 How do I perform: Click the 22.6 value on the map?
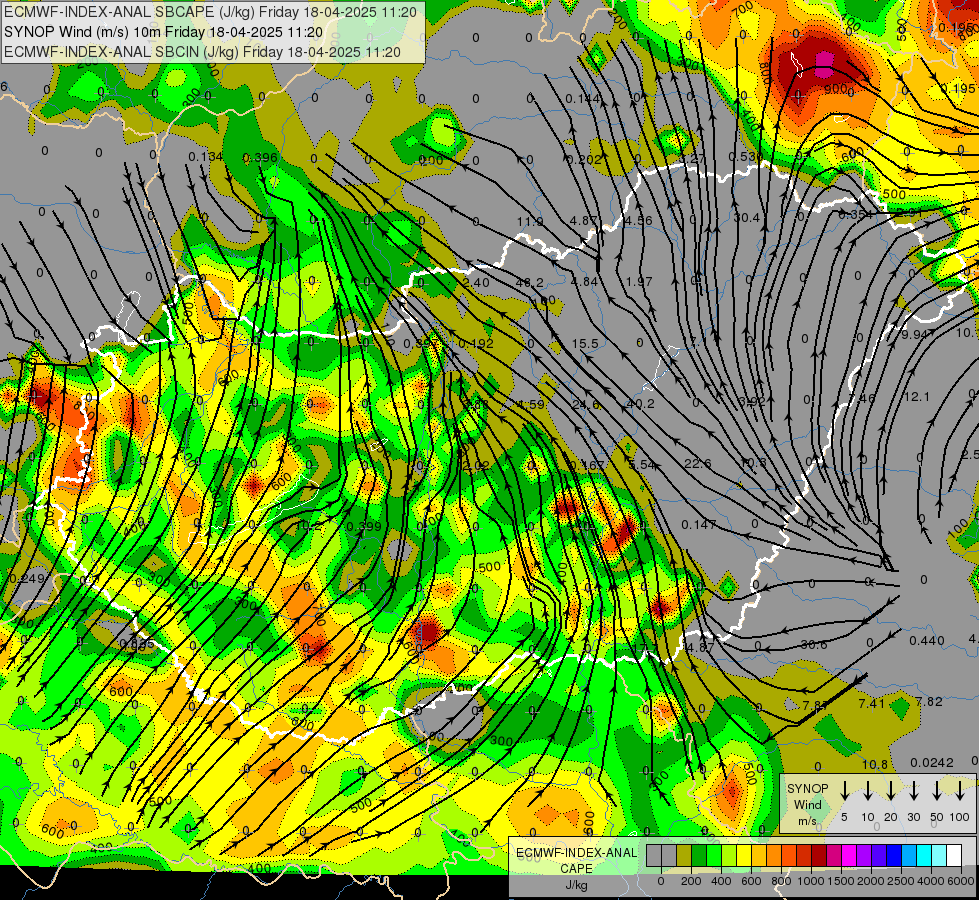coord(697,463)
